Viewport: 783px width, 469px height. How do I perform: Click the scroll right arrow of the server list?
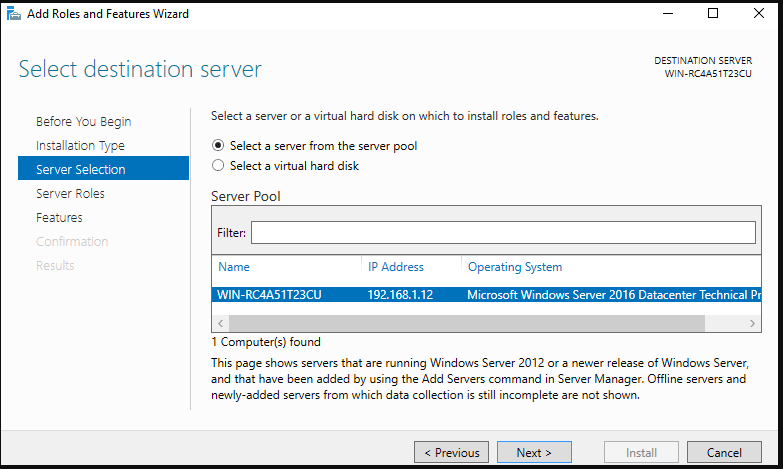pos(753,324)
